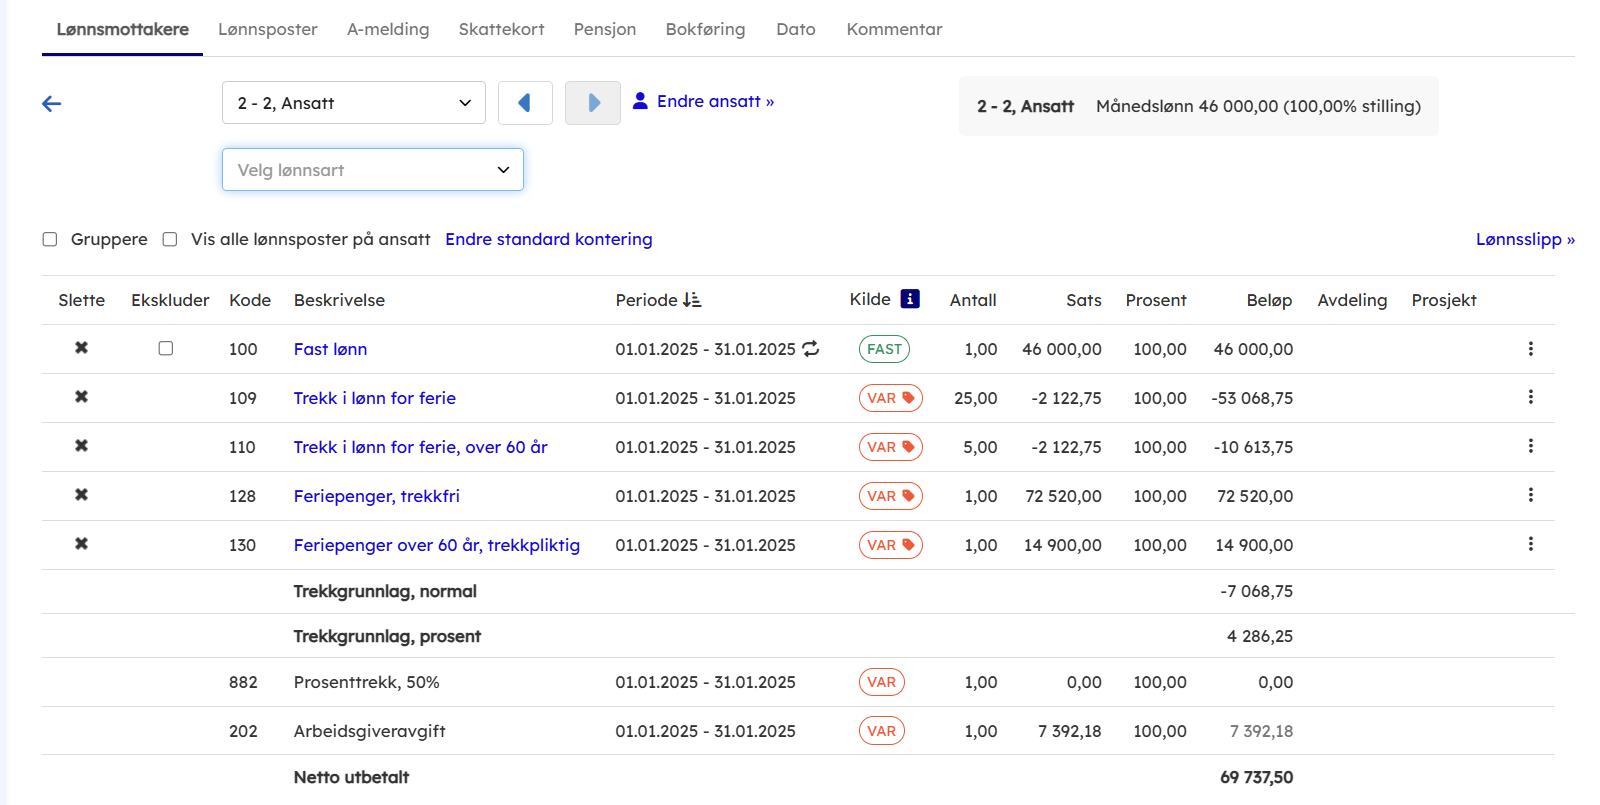The image size is (1600, 805).
Task: Click the blue back arrow icon
Action: click(52, 104)
